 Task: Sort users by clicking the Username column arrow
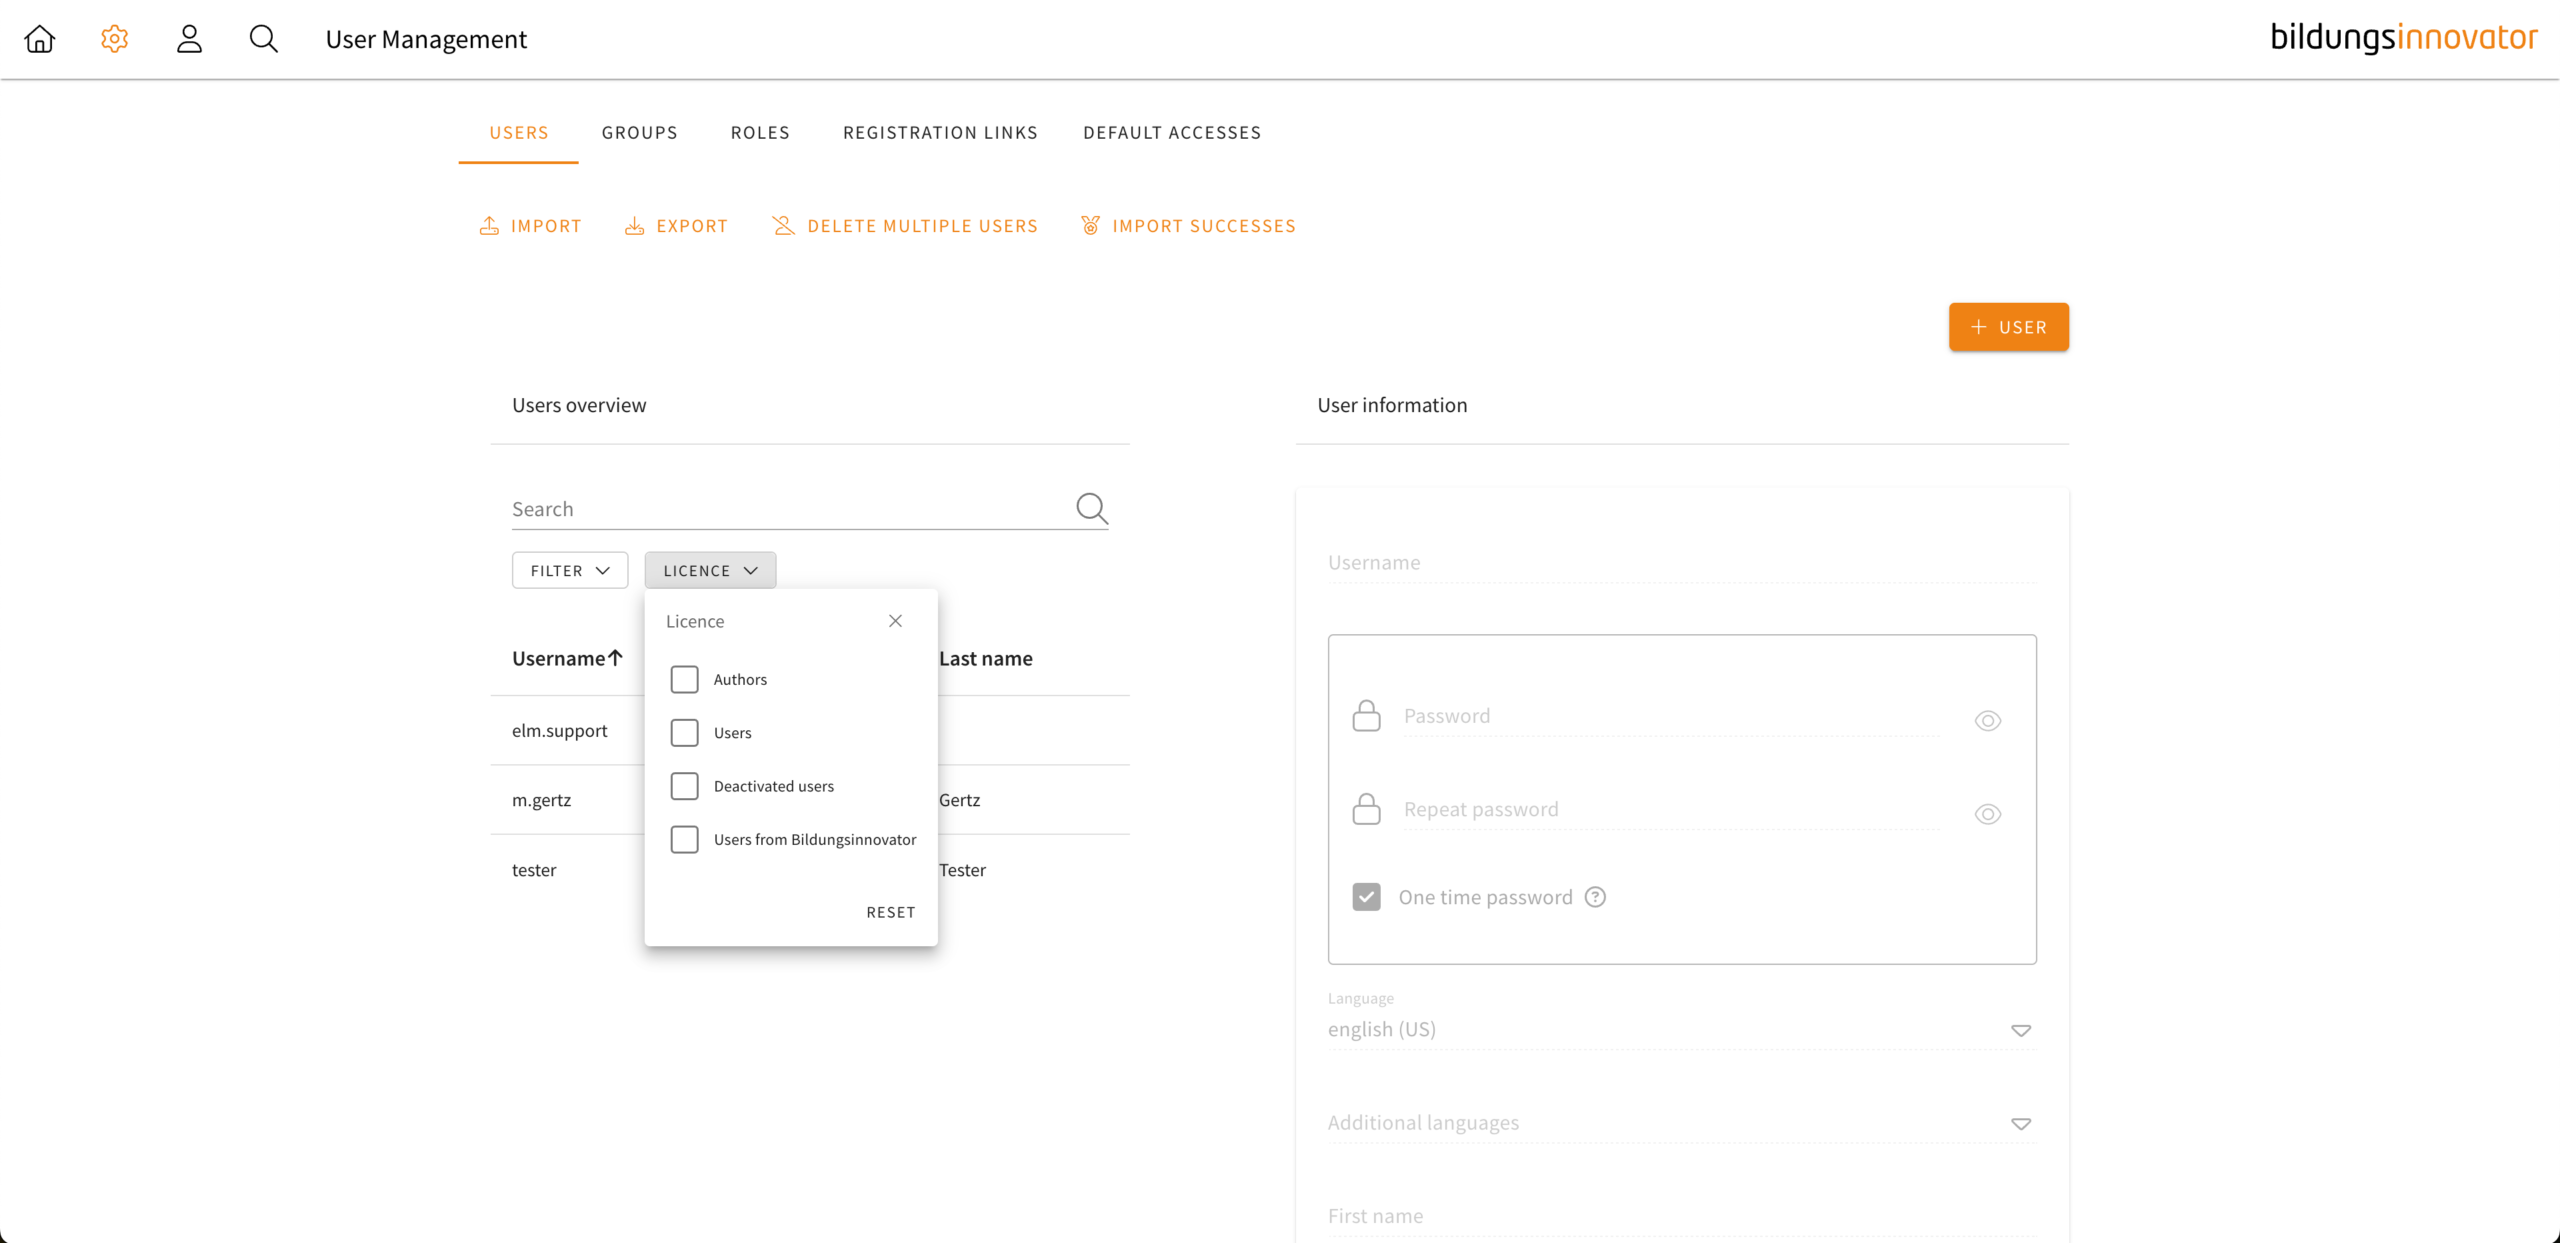(614, 658)
